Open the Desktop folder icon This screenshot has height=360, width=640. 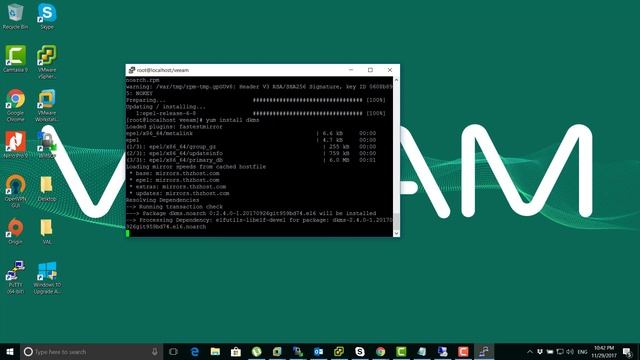[x=47, y=189]
